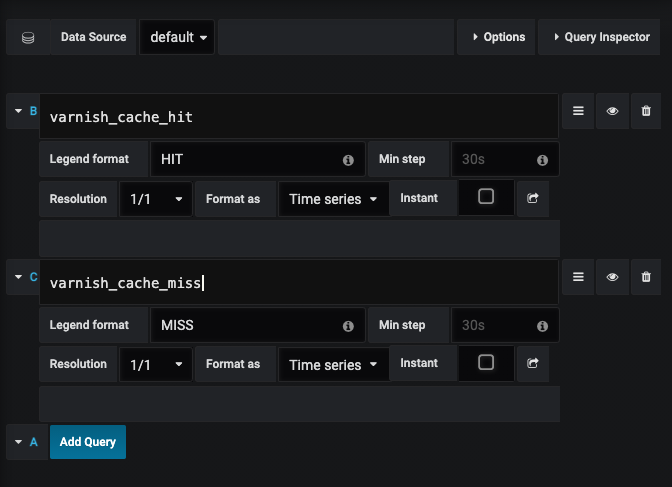The height and width of the screenshot is (487, 672).
Task: Open Resolution 1/1 dropdown for query B
Action: [156, 199]
